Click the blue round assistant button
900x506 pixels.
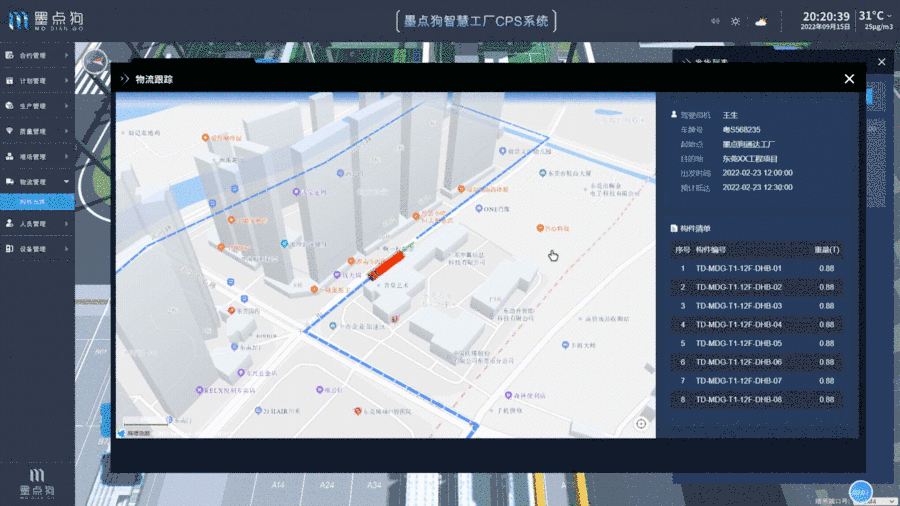pos(858,491)
